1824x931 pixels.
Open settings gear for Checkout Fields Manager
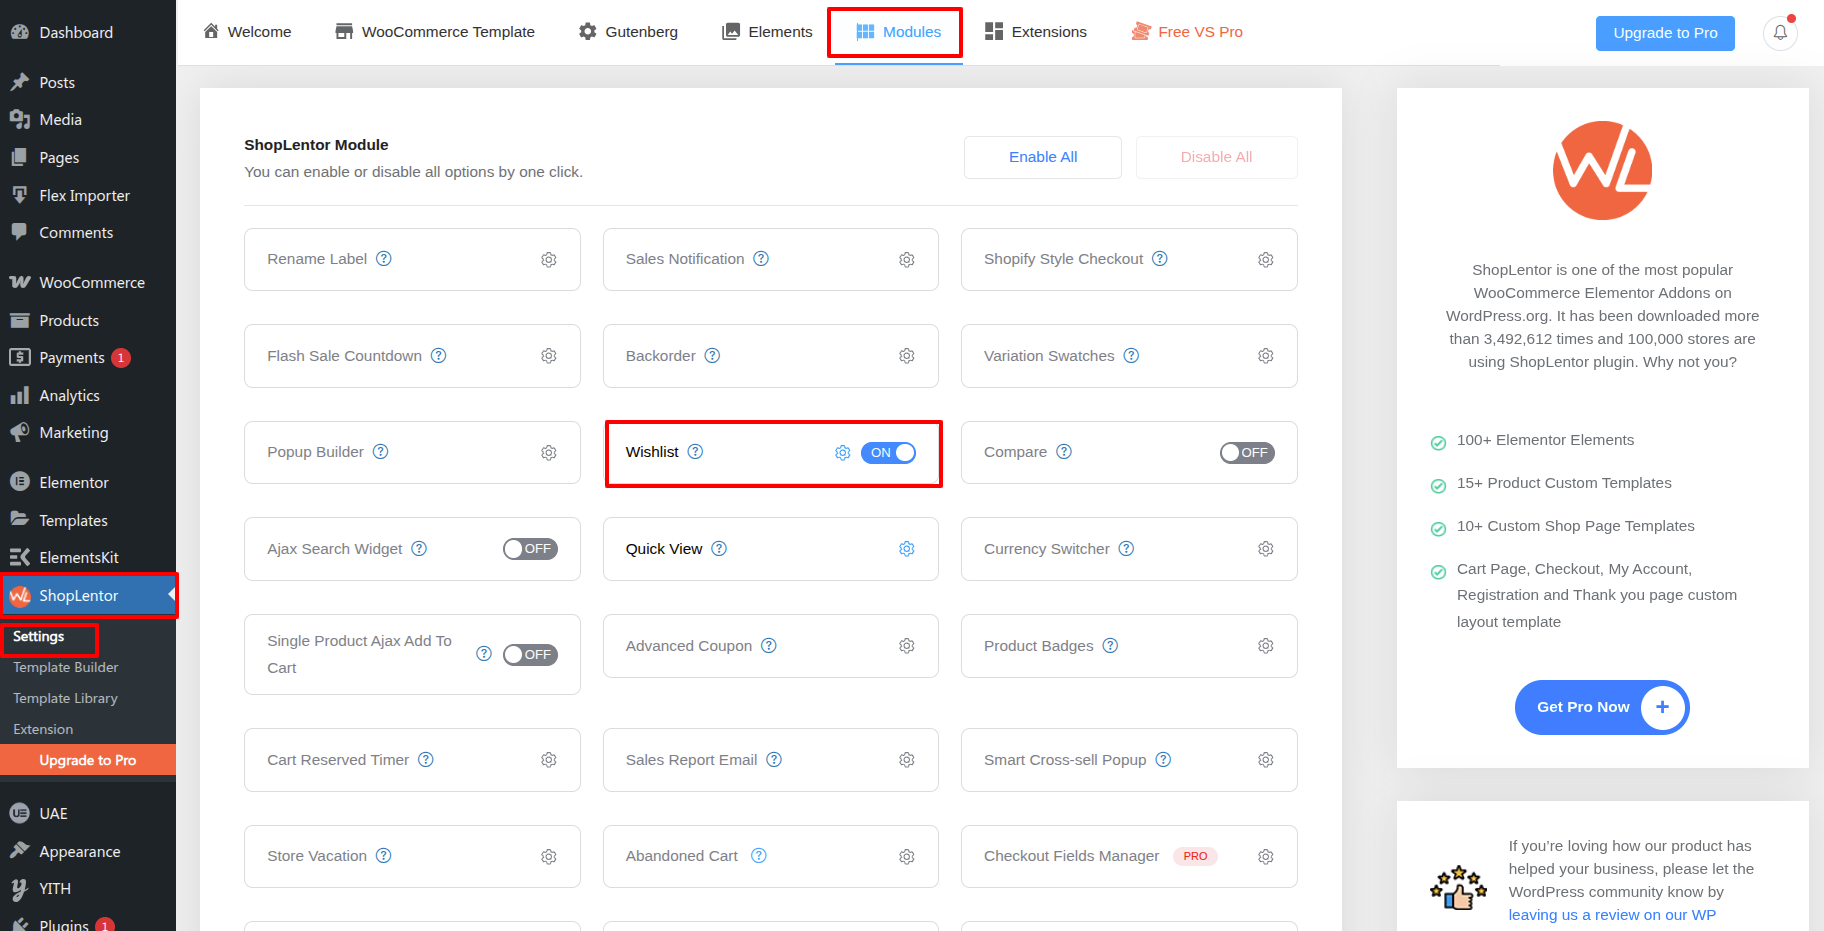[x=1266, y=857]
